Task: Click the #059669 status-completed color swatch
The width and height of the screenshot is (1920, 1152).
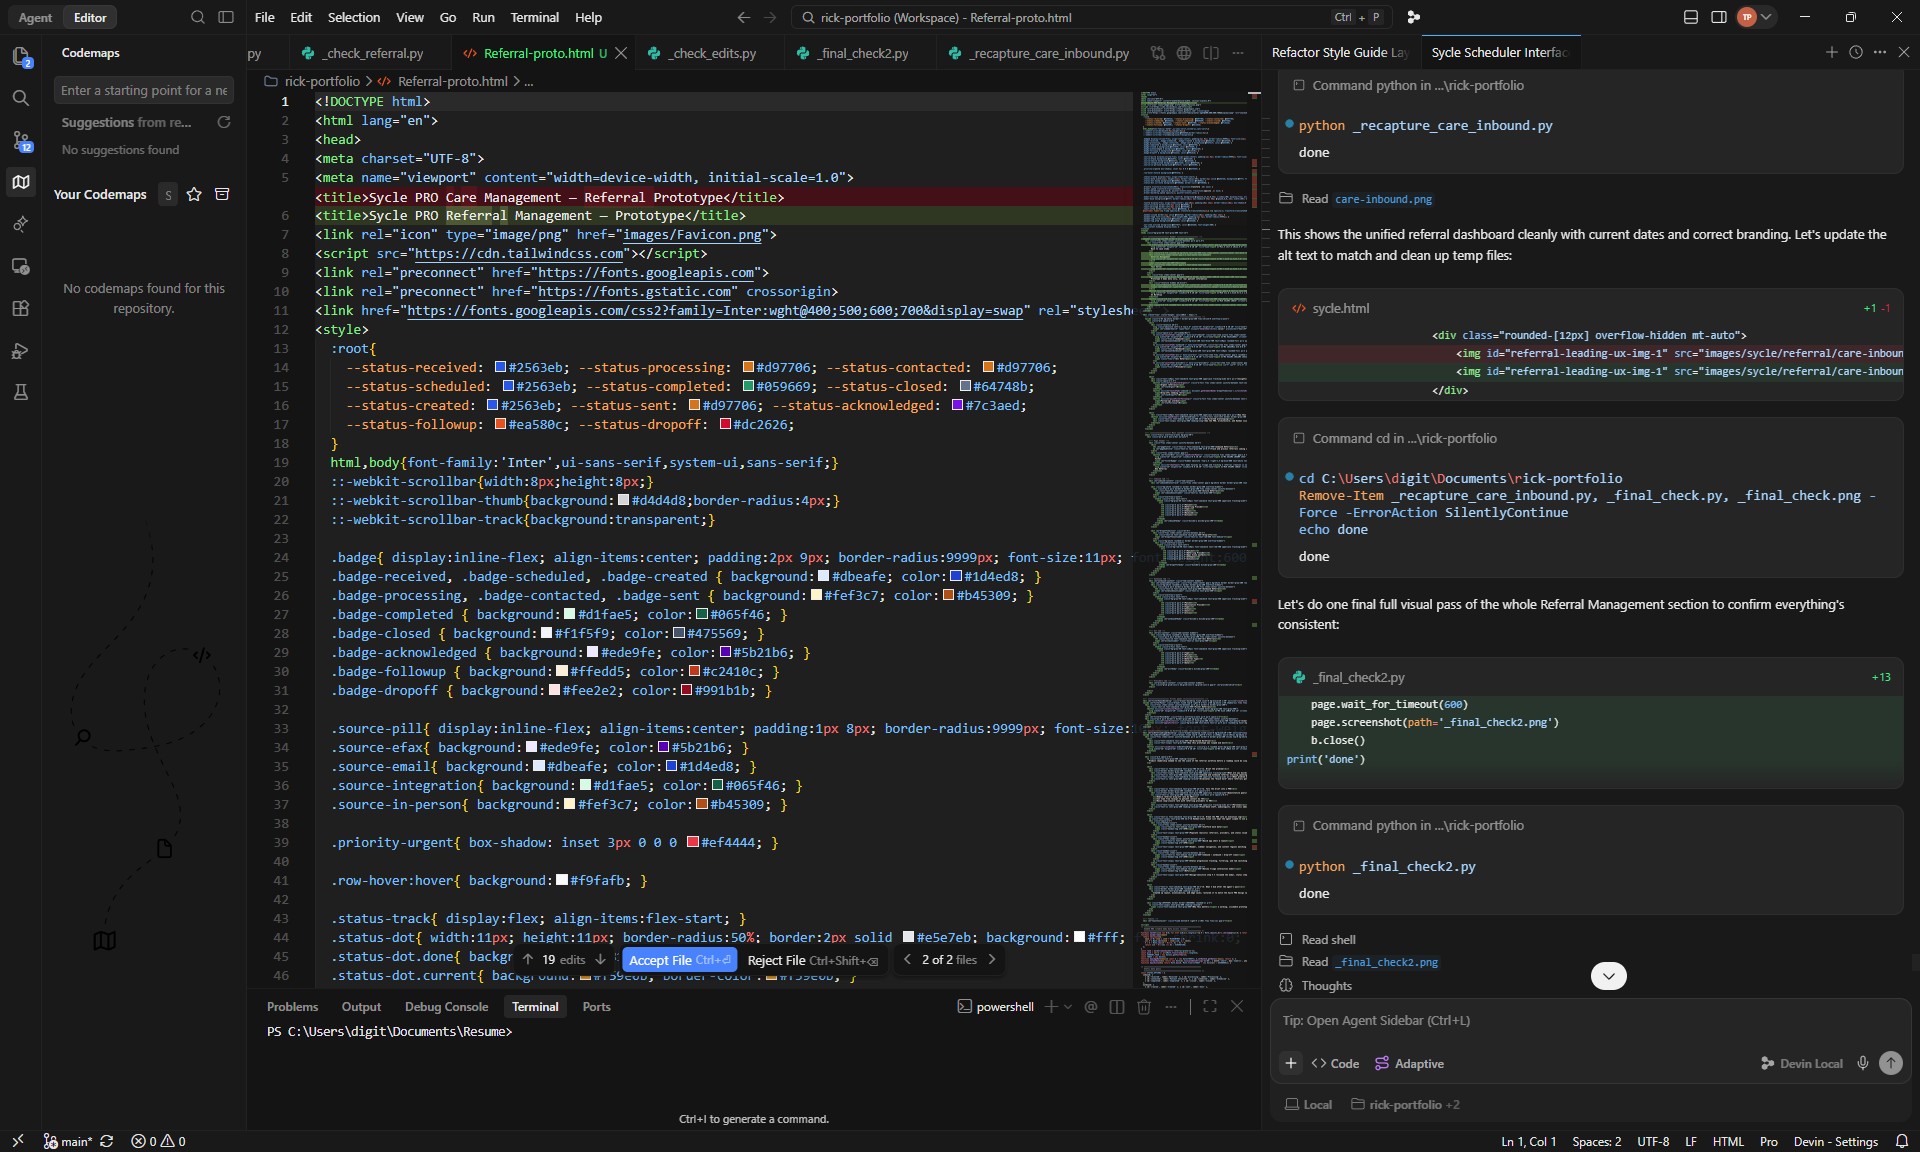Action: click(748, 386)
